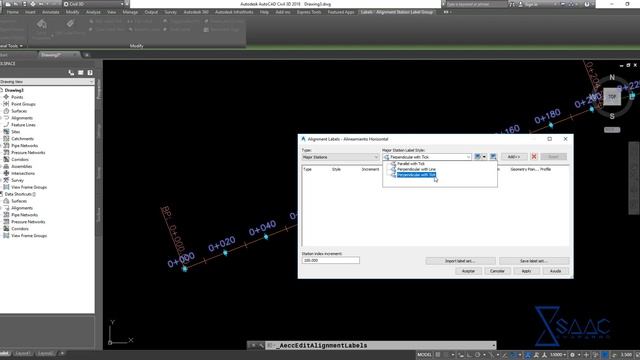Viewport: 640px width, 360px height.
Task: Select Corridors under Drawing3
Action: pyautogui.click(x=20, y=160)
